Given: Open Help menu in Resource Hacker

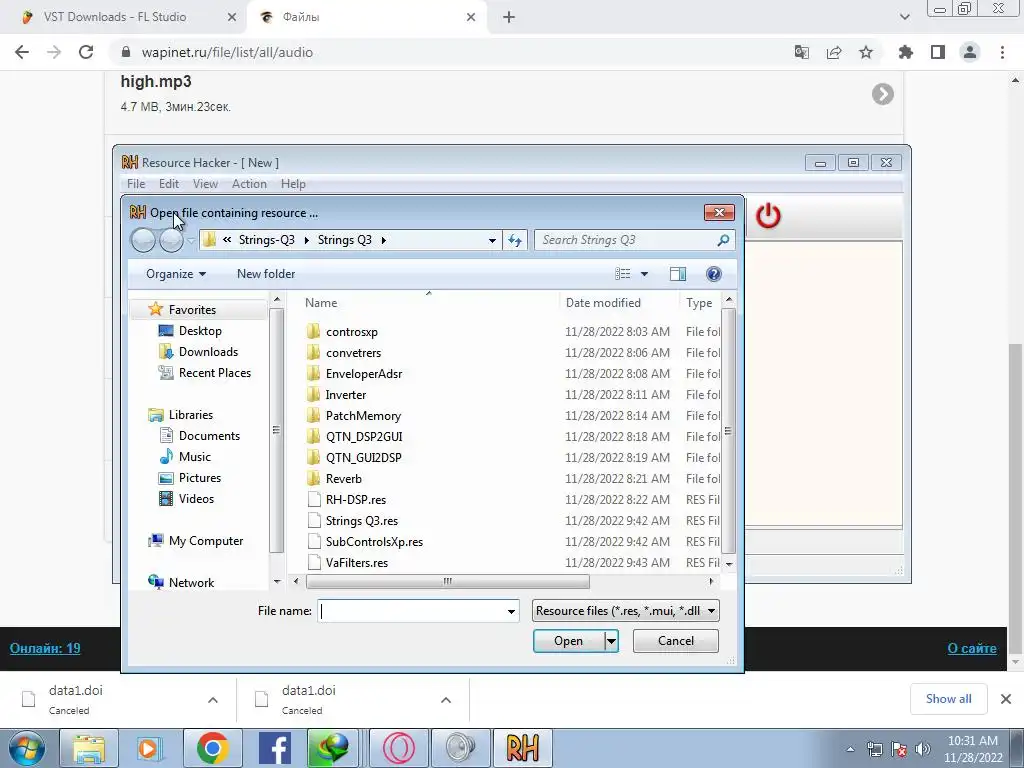Looking at the screenshot, I should tap(293, 184).
